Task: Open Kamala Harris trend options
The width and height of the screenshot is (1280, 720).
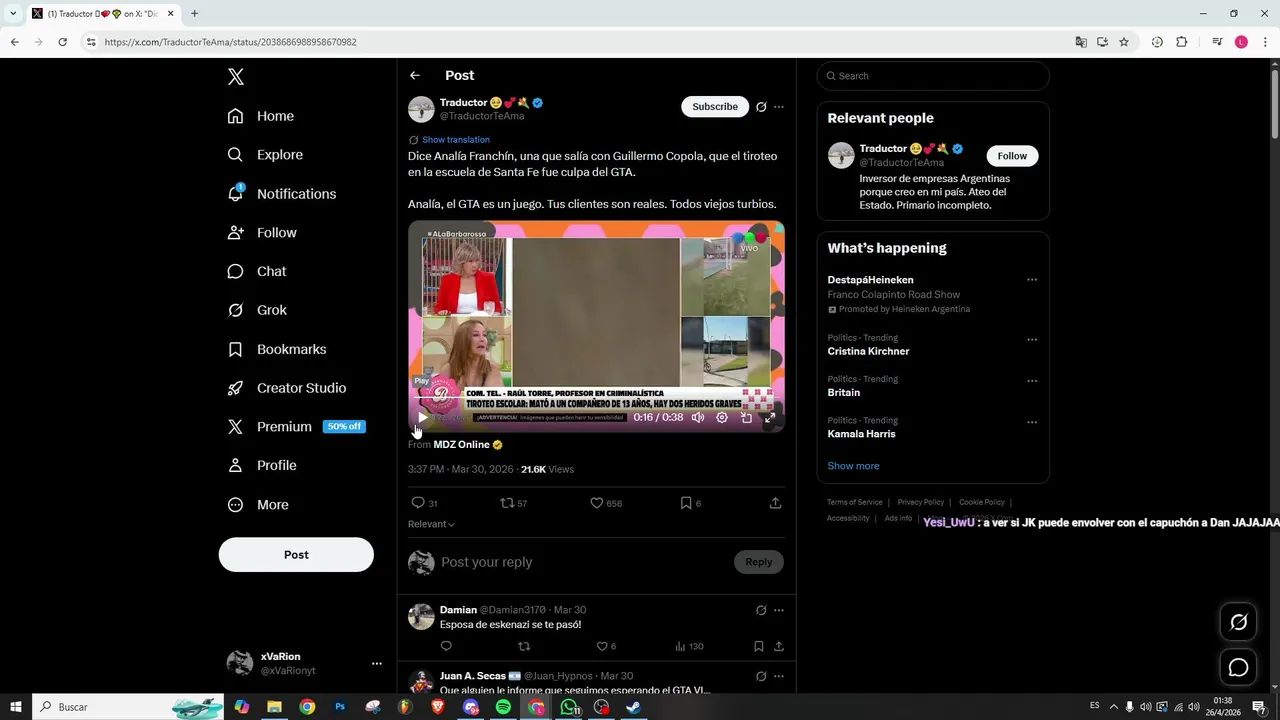Action: [1032, 422]
